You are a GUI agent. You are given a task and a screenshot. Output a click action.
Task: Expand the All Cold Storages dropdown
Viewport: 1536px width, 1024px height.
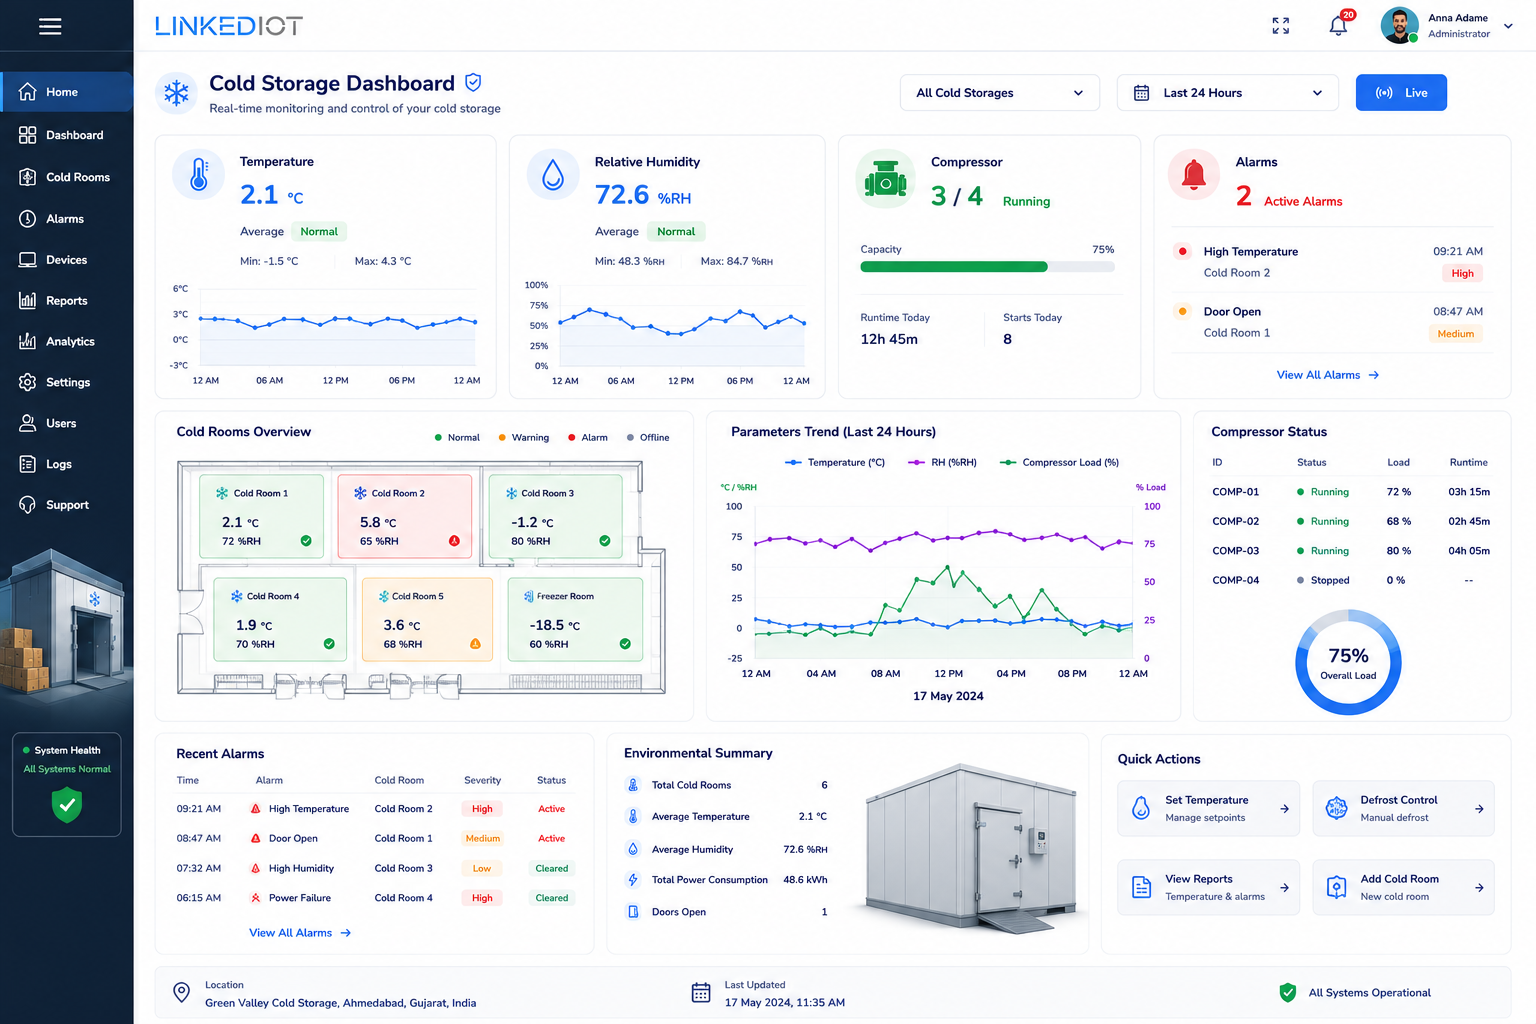[1000, 93]
